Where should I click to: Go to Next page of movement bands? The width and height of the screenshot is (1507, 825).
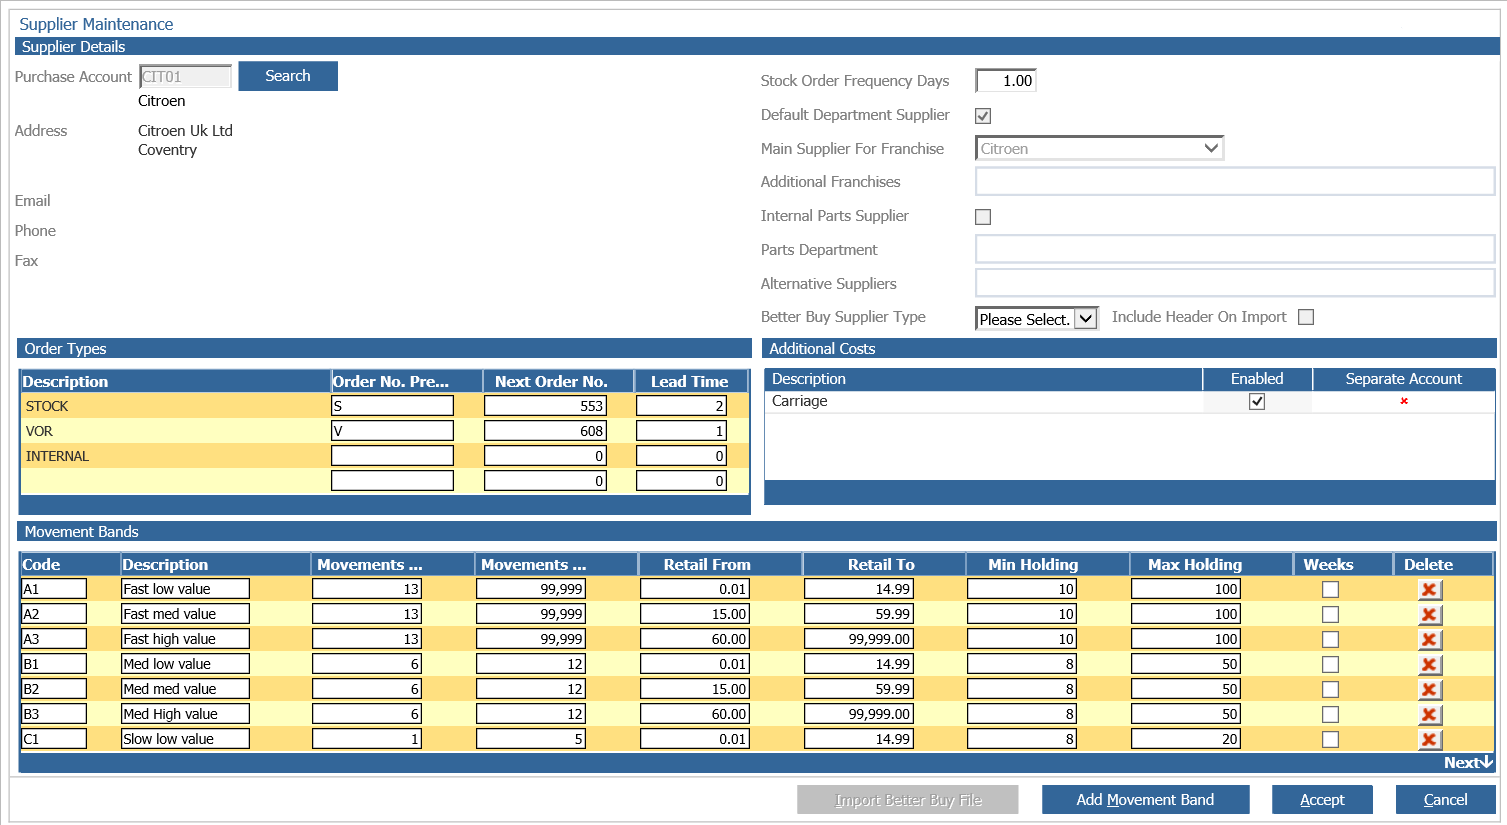point(1468,763)
